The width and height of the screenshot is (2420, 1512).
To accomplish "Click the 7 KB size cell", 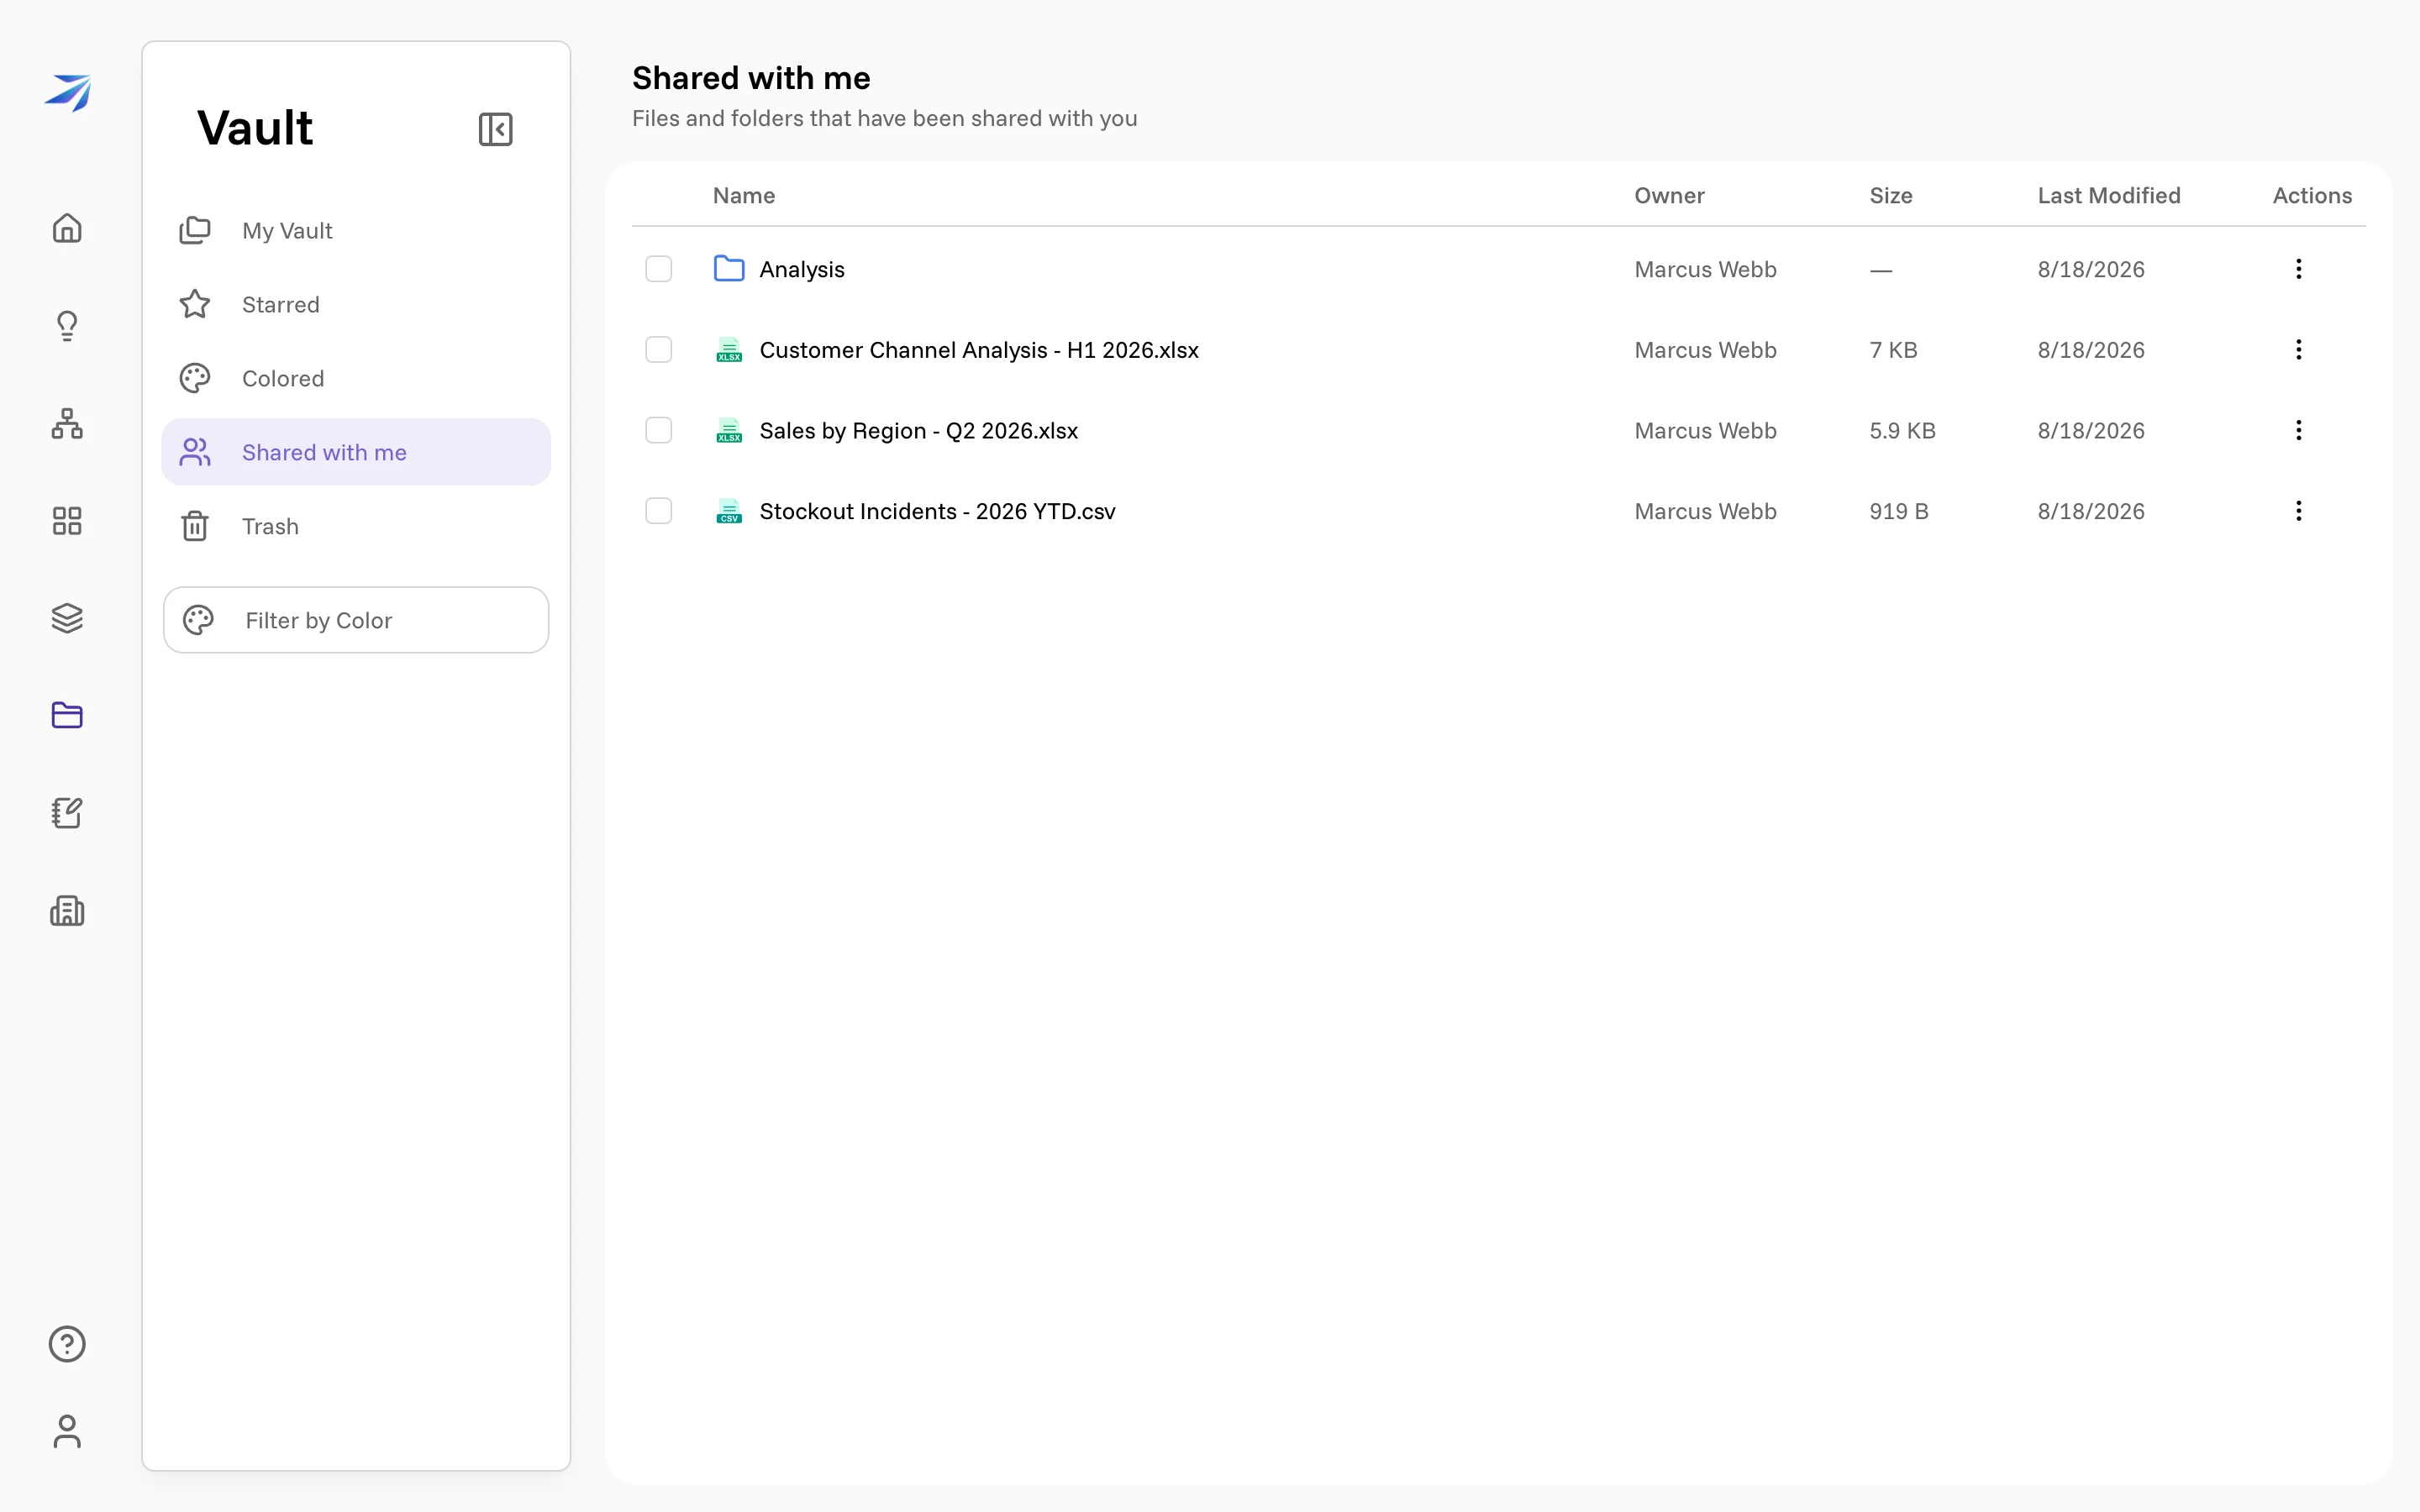I will [1893, 350].
